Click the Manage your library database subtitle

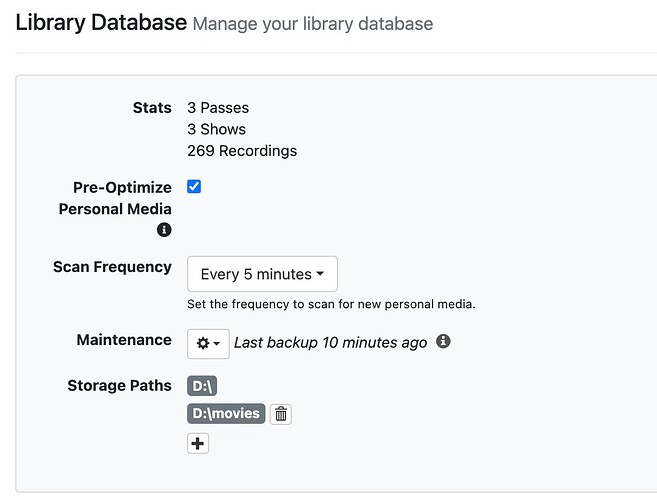pyautogui.click(x=313, y=23)
